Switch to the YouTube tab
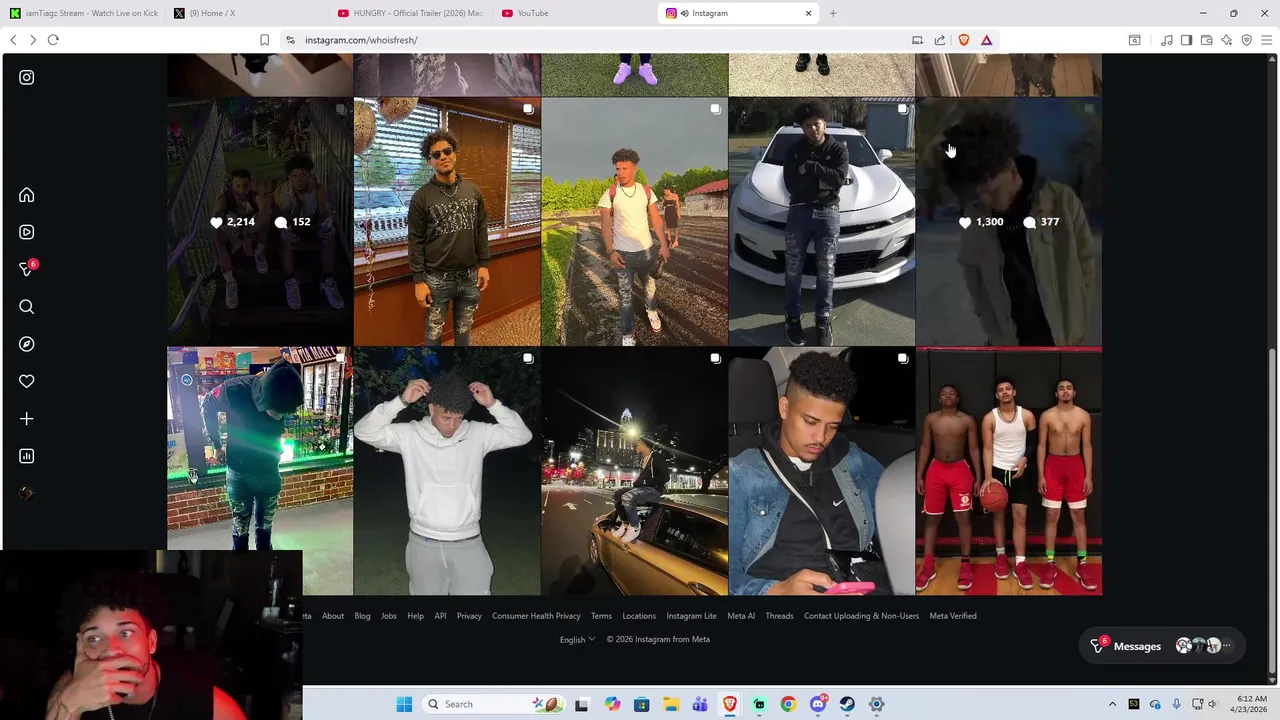Image resolution: width=1280 pixels, height=720 pixels. [574, 13]
